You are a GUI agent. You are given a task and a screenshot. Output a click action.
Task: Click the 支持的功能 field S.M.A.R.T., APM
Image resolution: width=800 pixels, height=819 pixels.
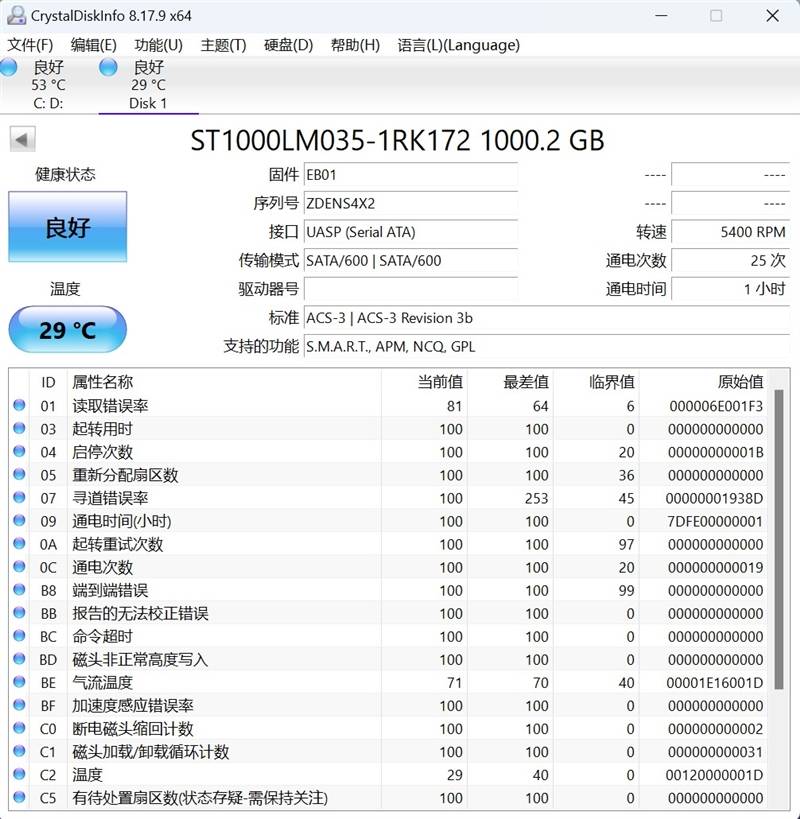coord(546,347)
